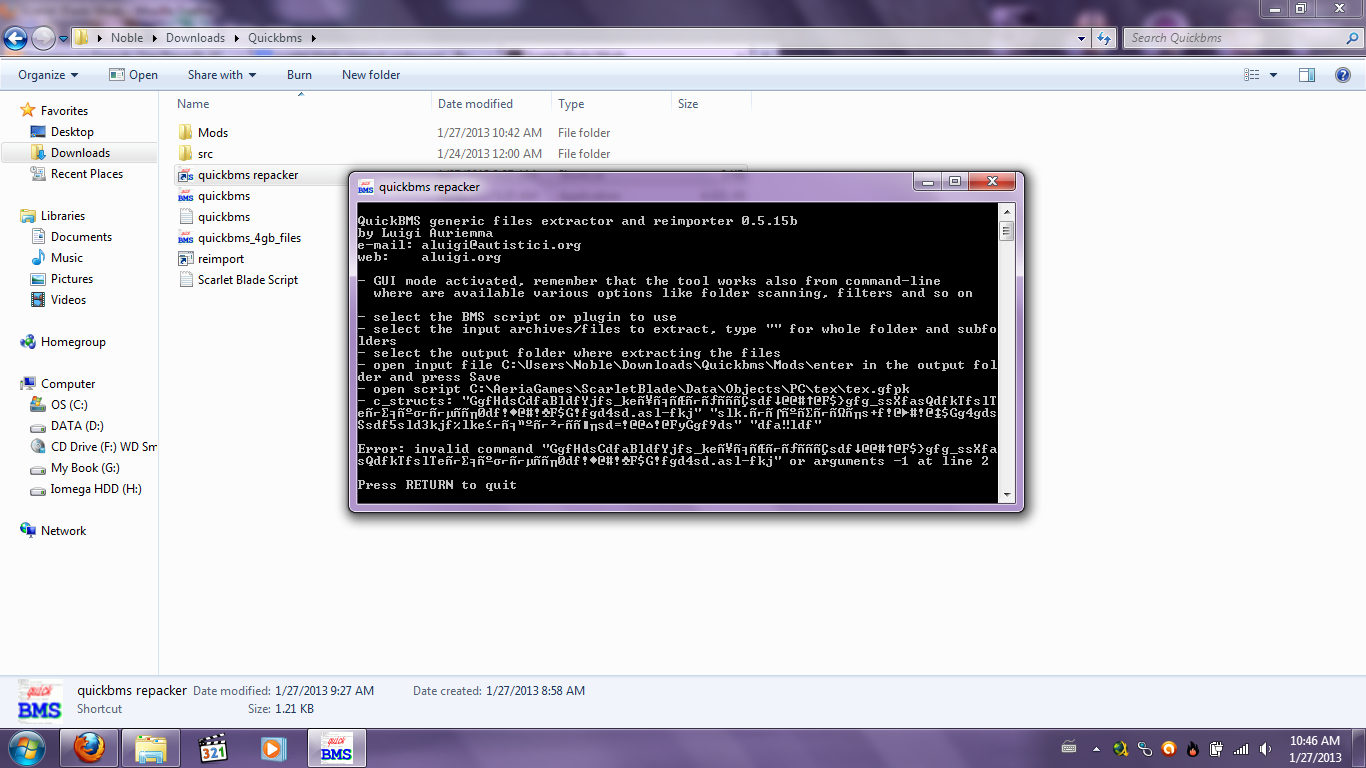Select the quickbms_4gb_files item
This screenshot has width=1366, height=768.
point(248,238)
